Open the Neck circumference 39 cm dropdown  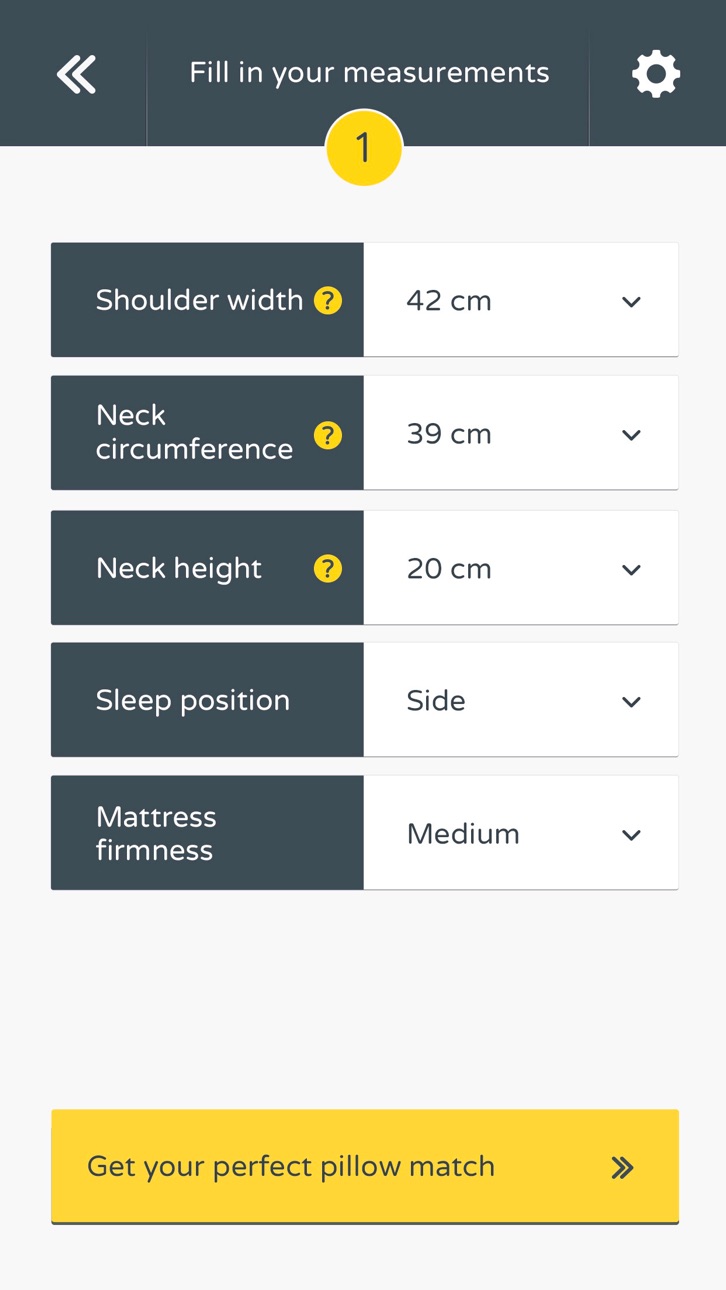521,433
